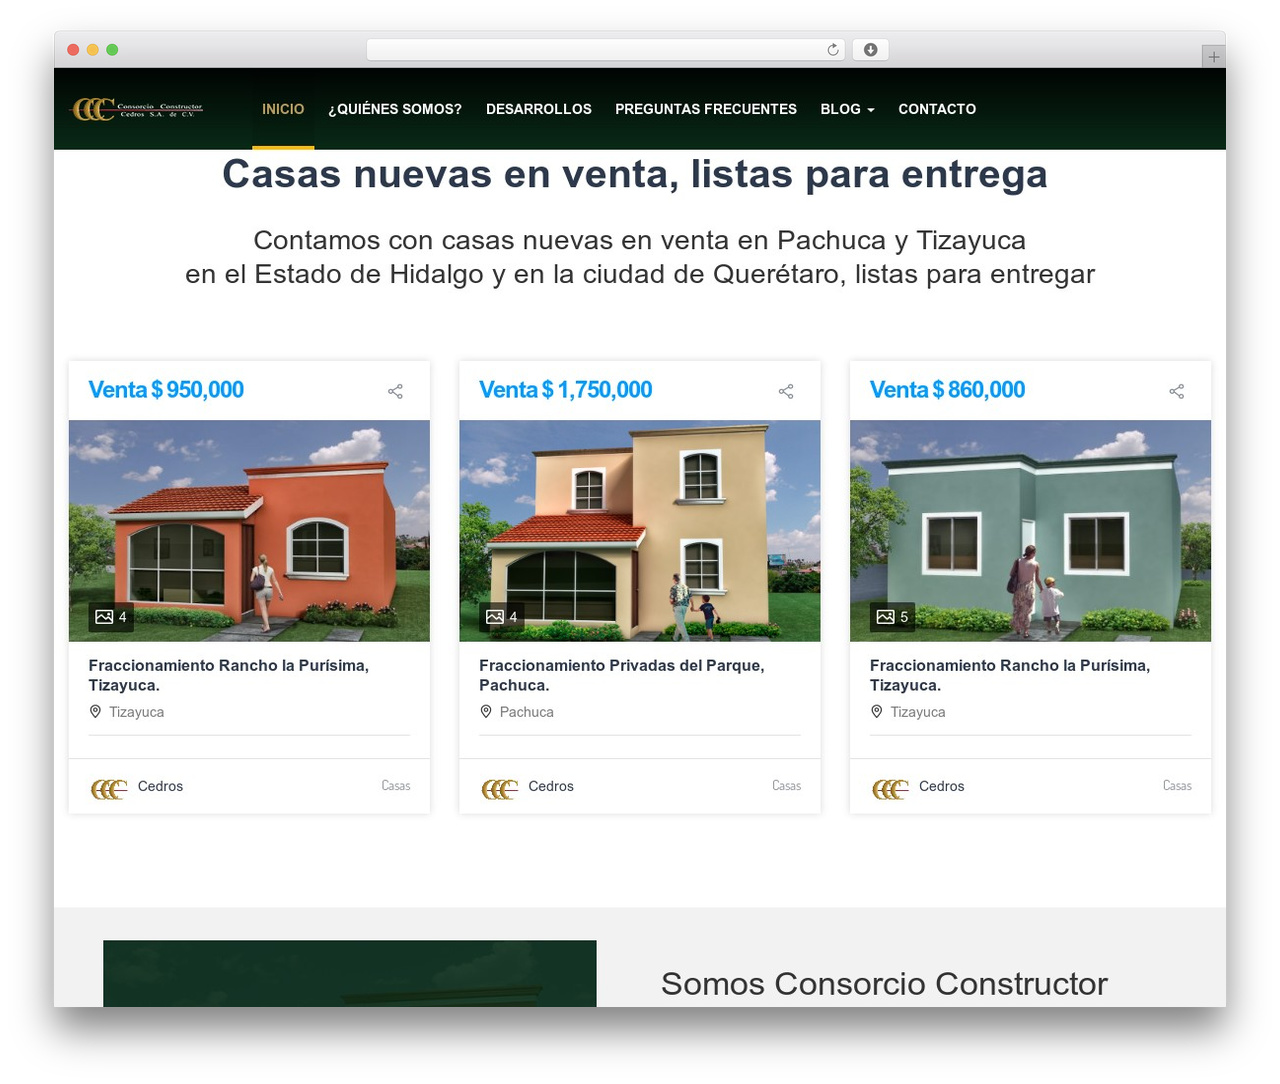Click Cedros agency logo on $1,750,000 card
This screenshot has width=1280, height=1084.
500,789
